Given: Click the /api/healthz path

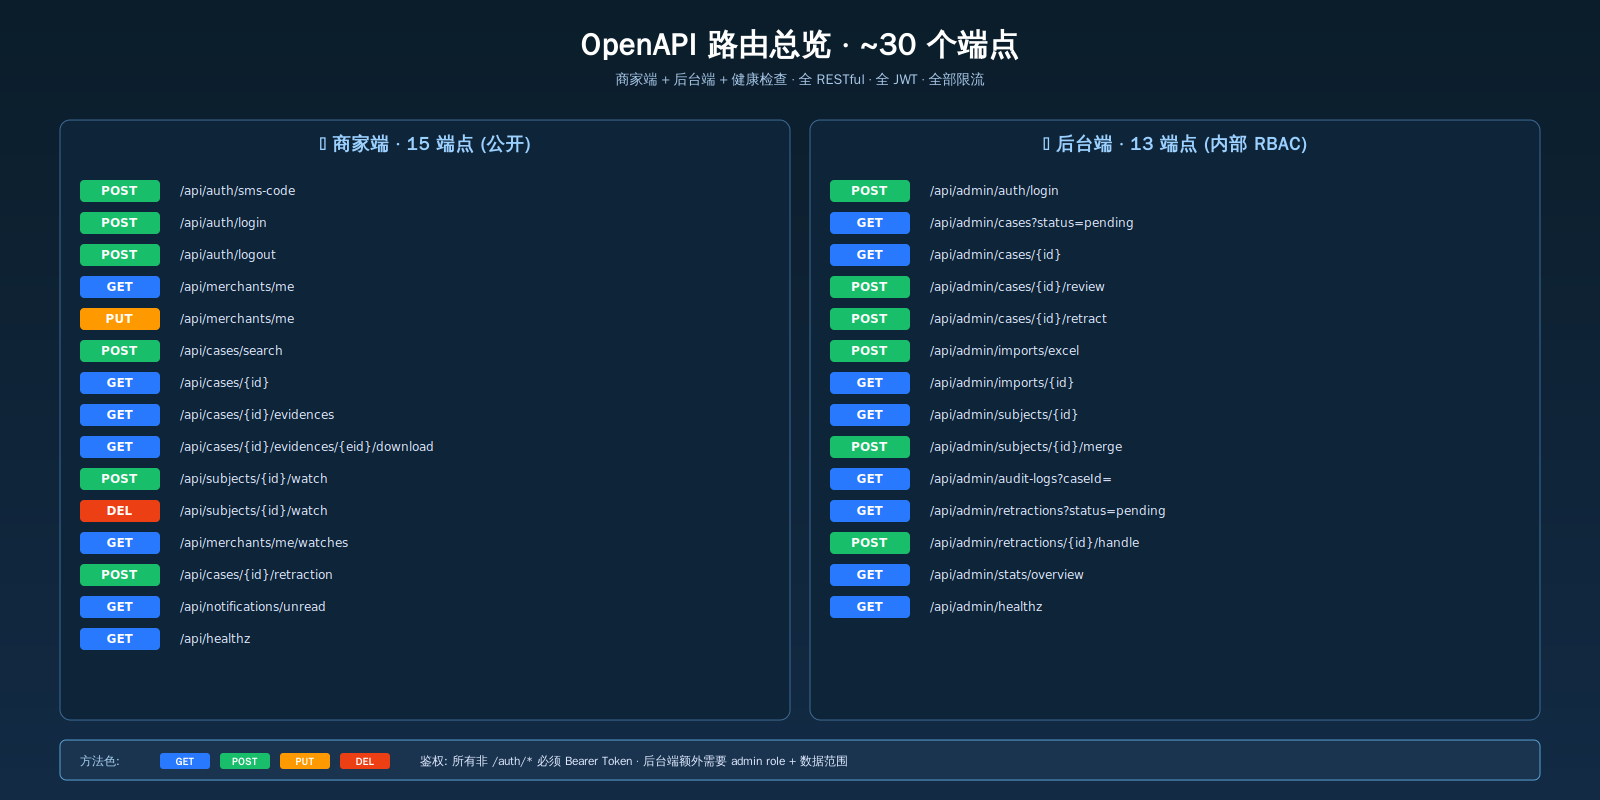Looking at the screenshot, I should [x=215, y=639].
